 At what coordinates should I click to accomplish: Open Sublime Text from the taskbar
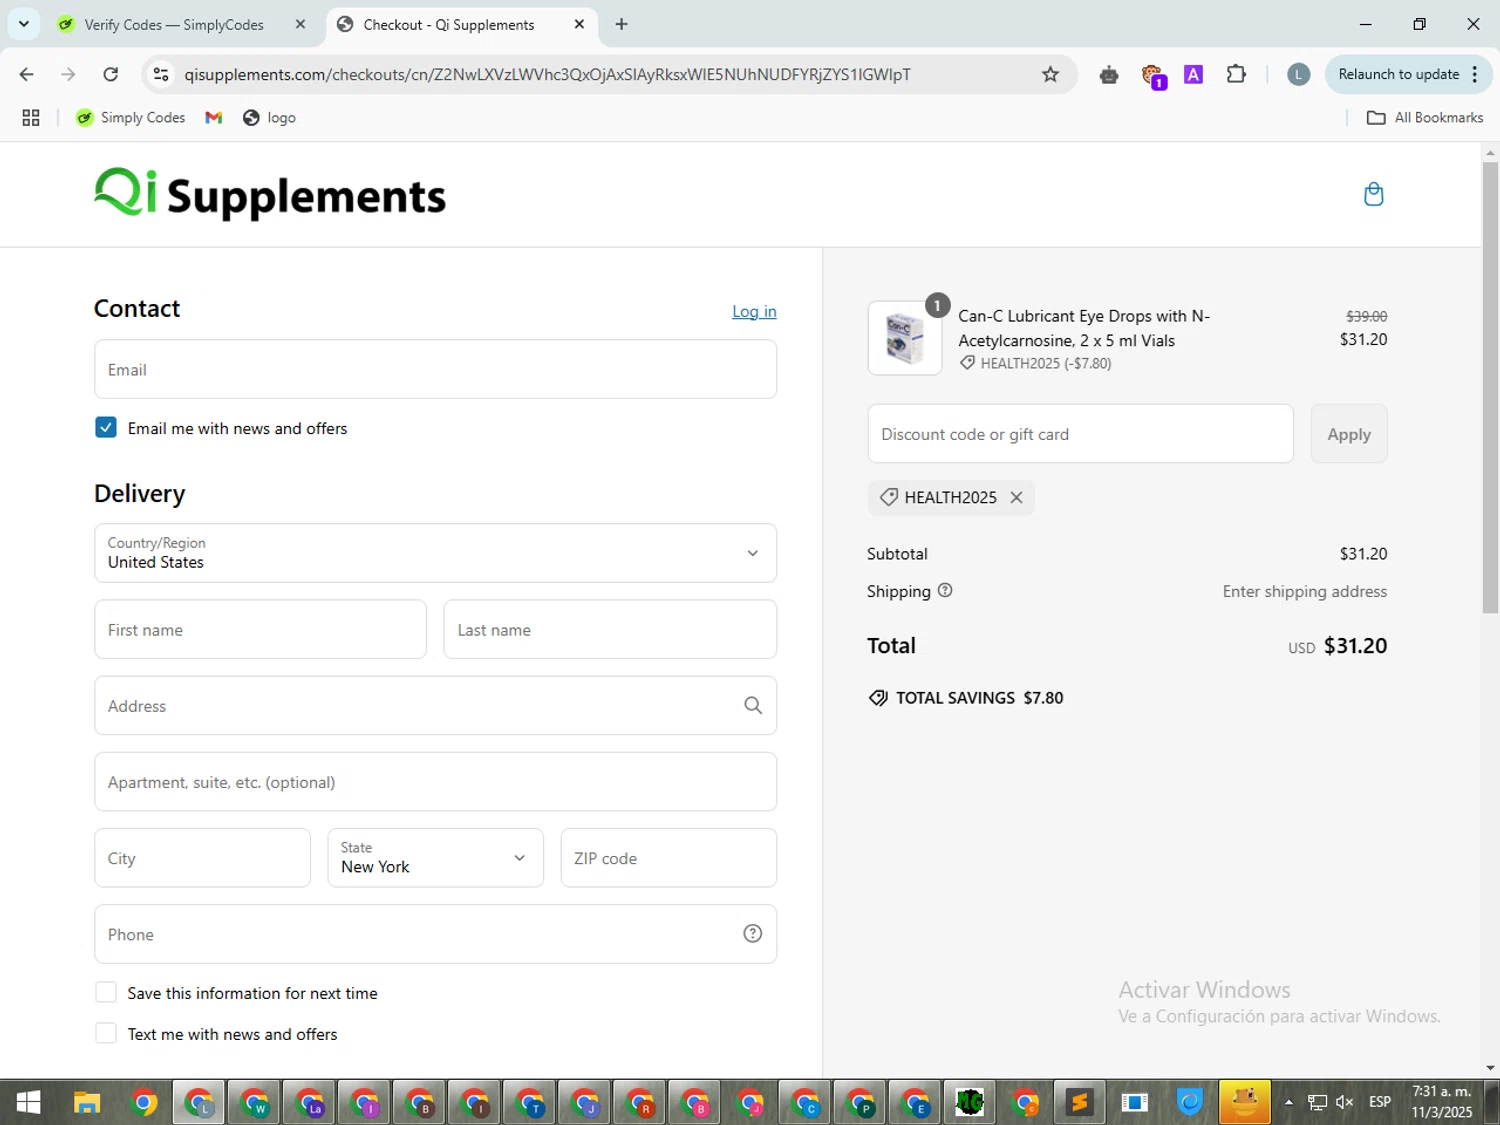1079,1102
